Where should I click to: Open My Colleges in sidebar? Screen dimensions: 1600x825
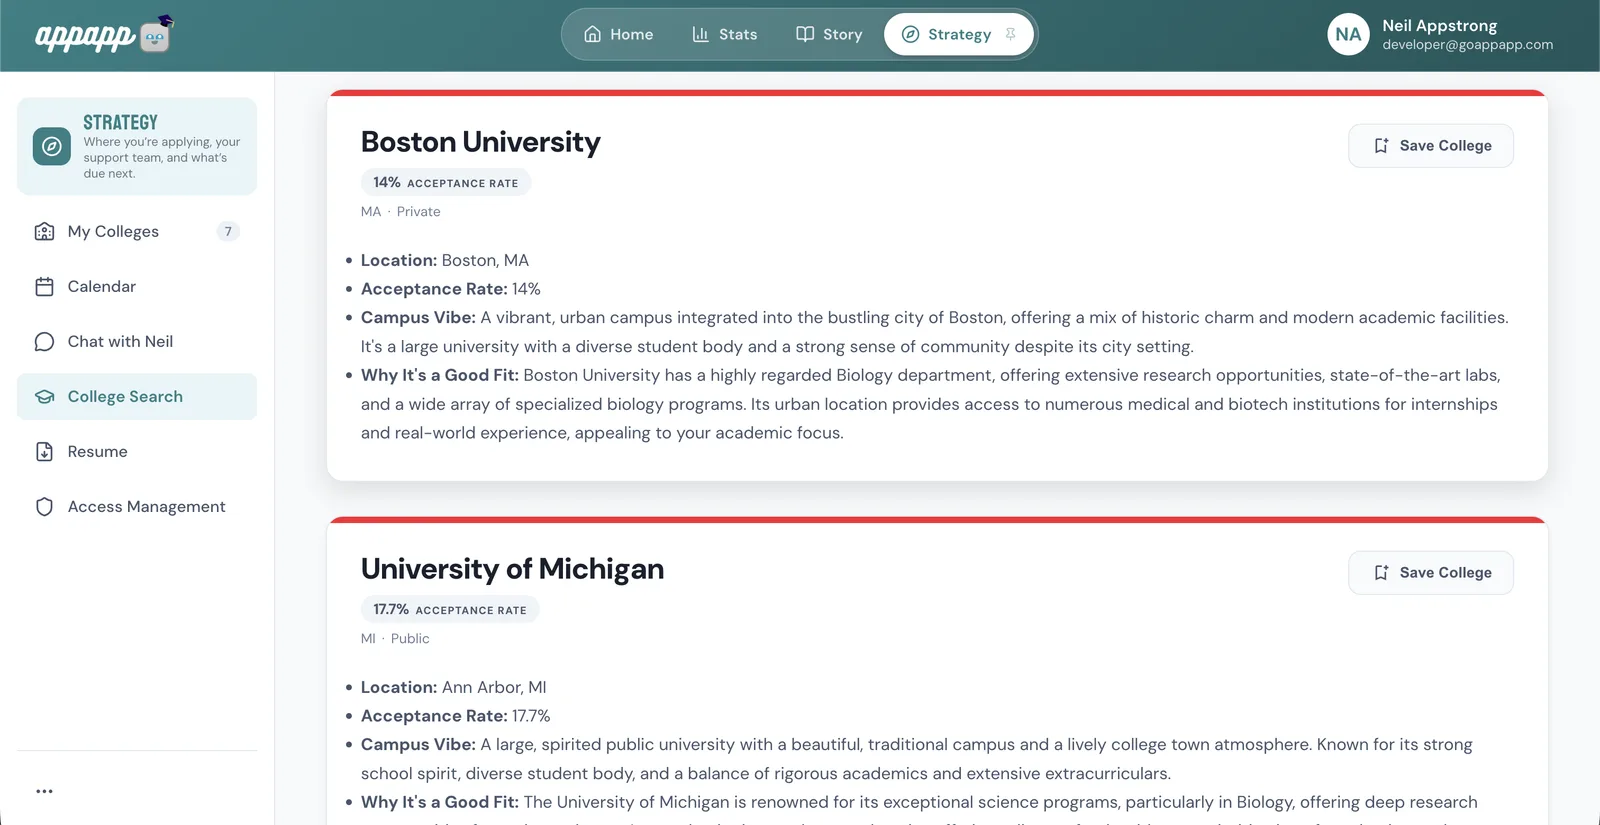click(137, 231)
